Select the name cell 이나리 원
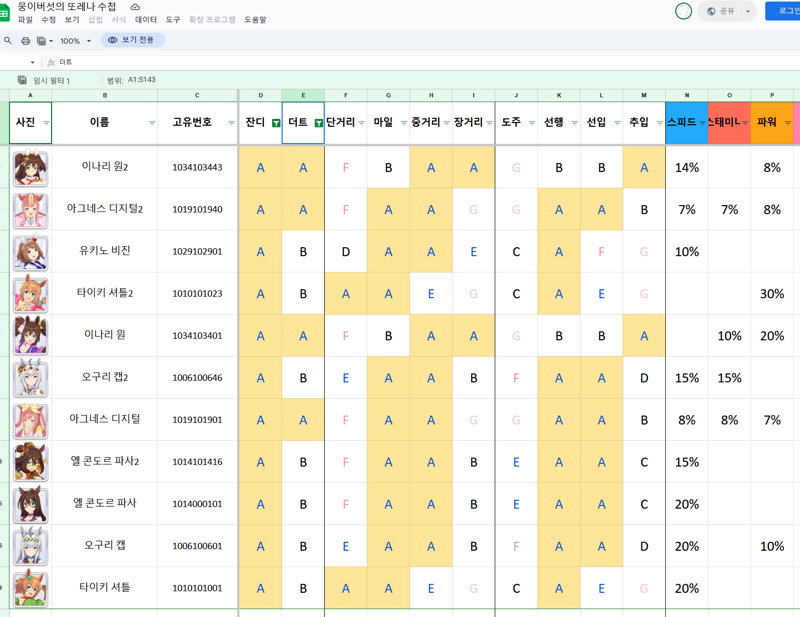This screenshot has height=617, width=800. click(x=105, y=335)
